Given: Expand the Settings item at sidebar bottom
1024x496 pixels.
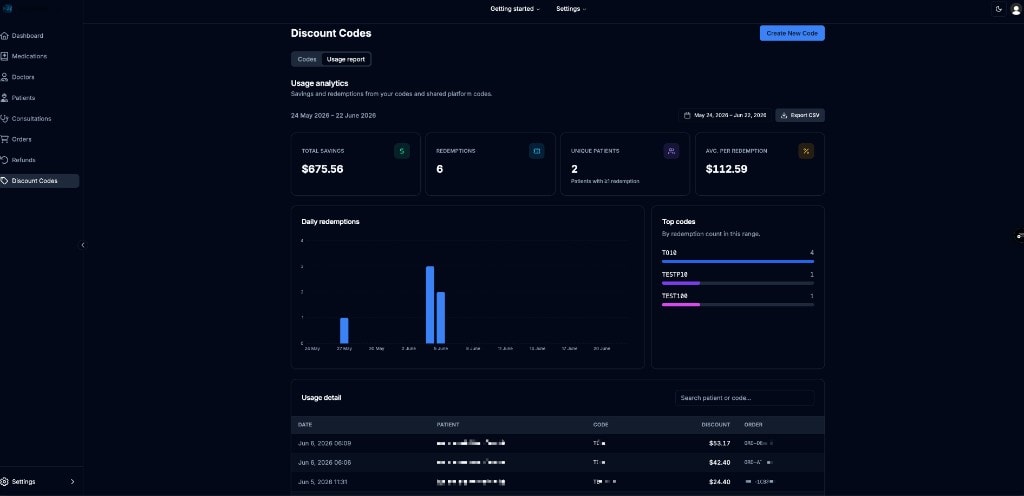Looking at the screenshot, I should point(39,482).
